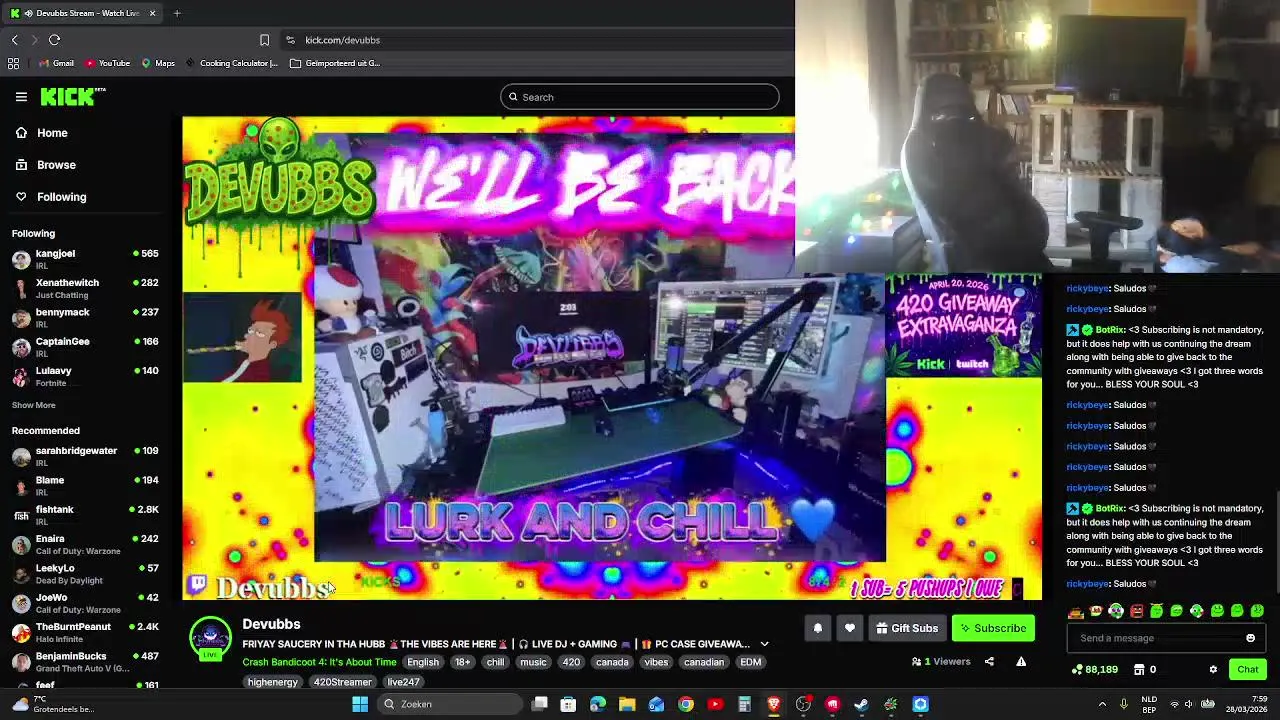Report the stream with warning icon
The height and width of the screenshot is (720, 1280).
pos(1021,661)
